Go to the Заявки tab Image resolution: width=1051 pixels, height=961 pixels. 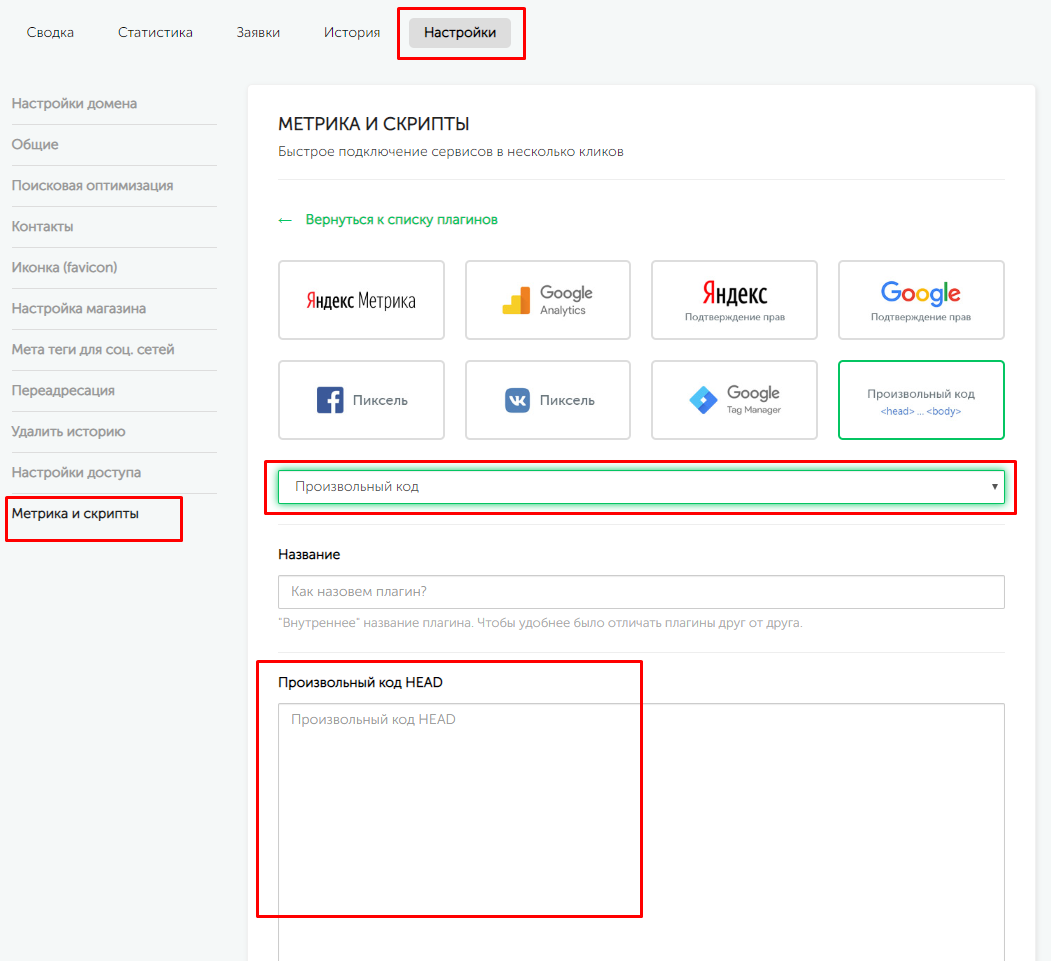(258, 33)
